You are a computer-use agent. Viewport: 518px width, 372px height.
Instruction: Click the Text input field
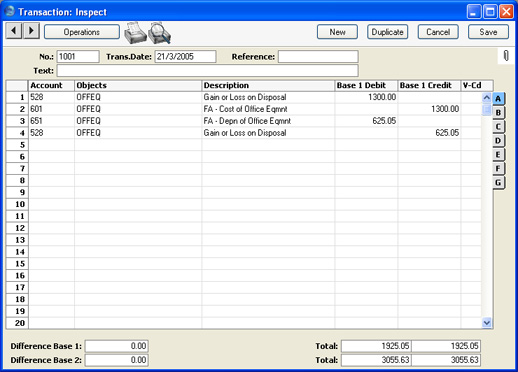tap(208, 71)
